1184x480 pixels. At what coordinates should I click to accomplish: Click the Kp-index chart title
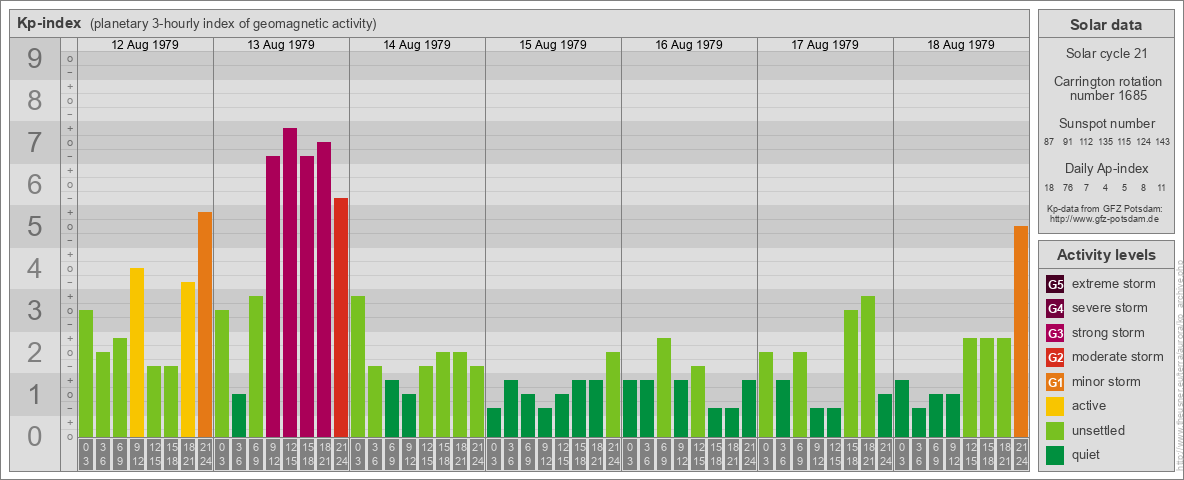pyautogui.click(x=49, y=23)
